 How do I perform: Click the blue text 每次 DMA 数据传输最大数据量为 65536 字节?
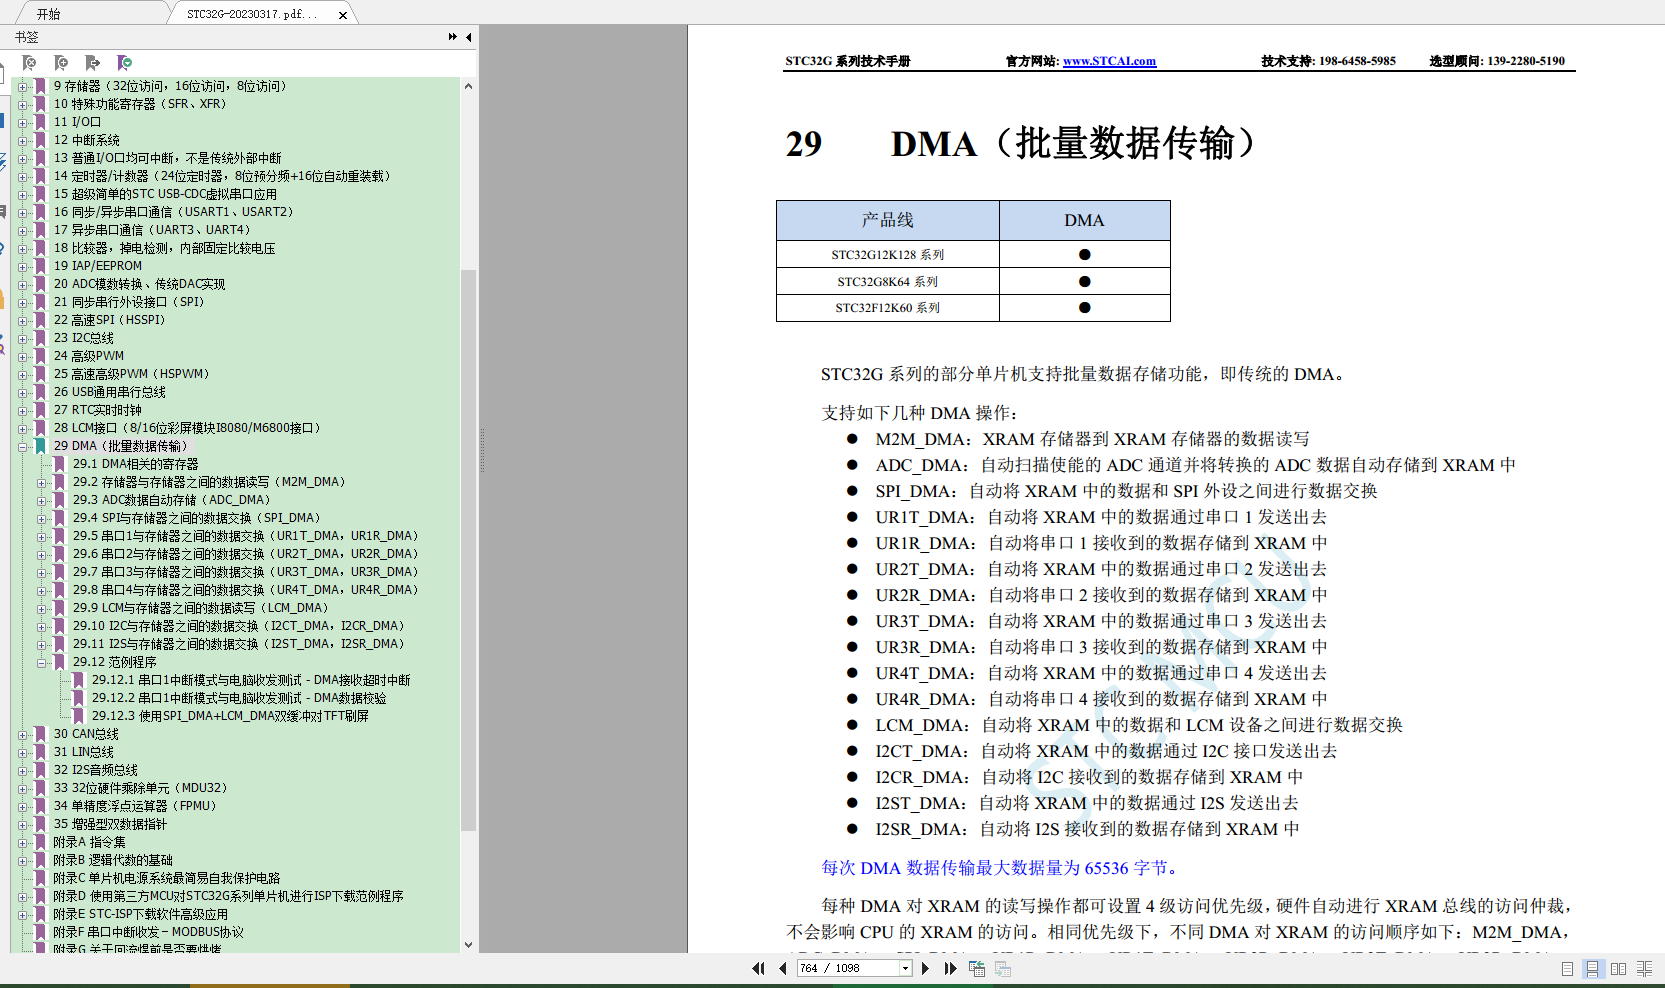tap(1002, 868)
